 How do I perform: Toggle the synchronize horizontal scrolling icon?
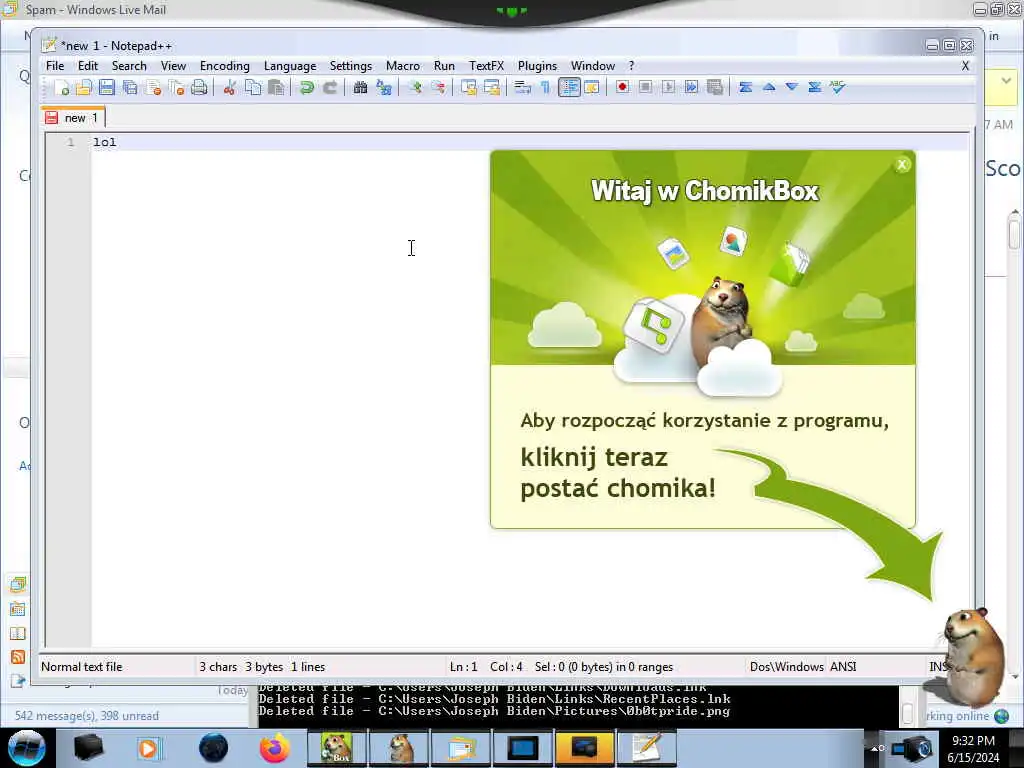pos(492,87)
